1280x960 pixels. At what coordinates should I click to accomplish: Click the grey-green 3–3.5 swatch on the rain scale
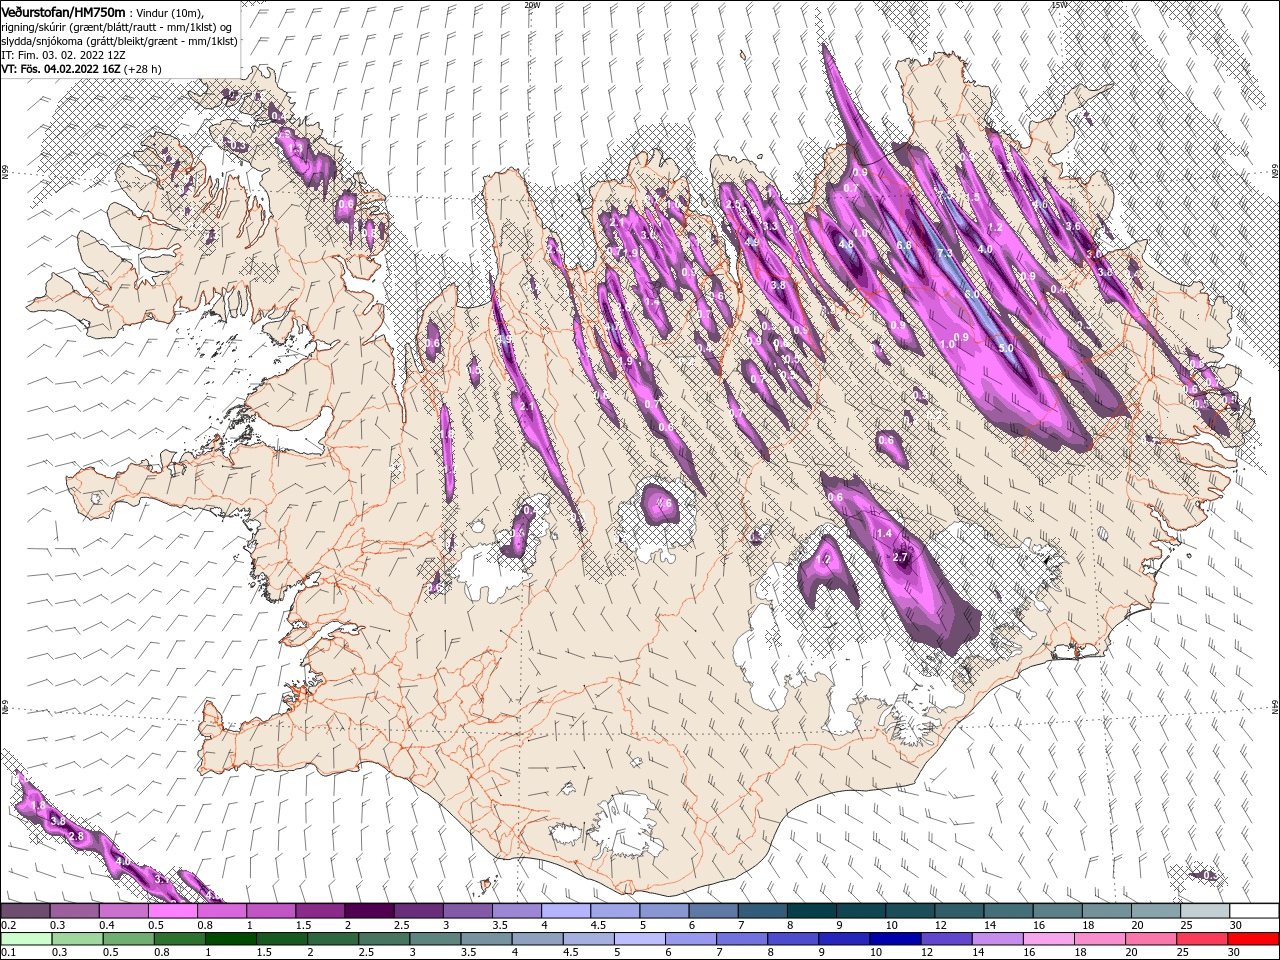click(434, 939)
